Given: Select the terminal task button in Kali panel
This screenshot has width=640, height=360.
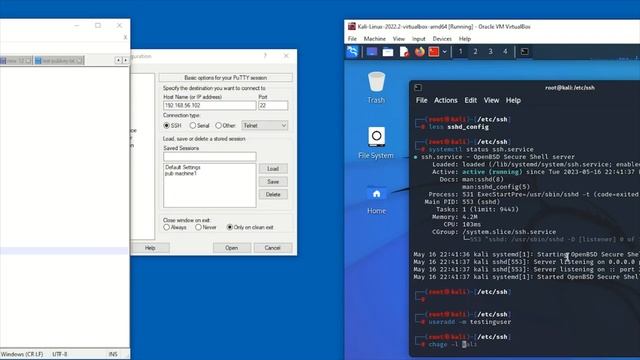Looking at the screenshot, I should (524, 51).
